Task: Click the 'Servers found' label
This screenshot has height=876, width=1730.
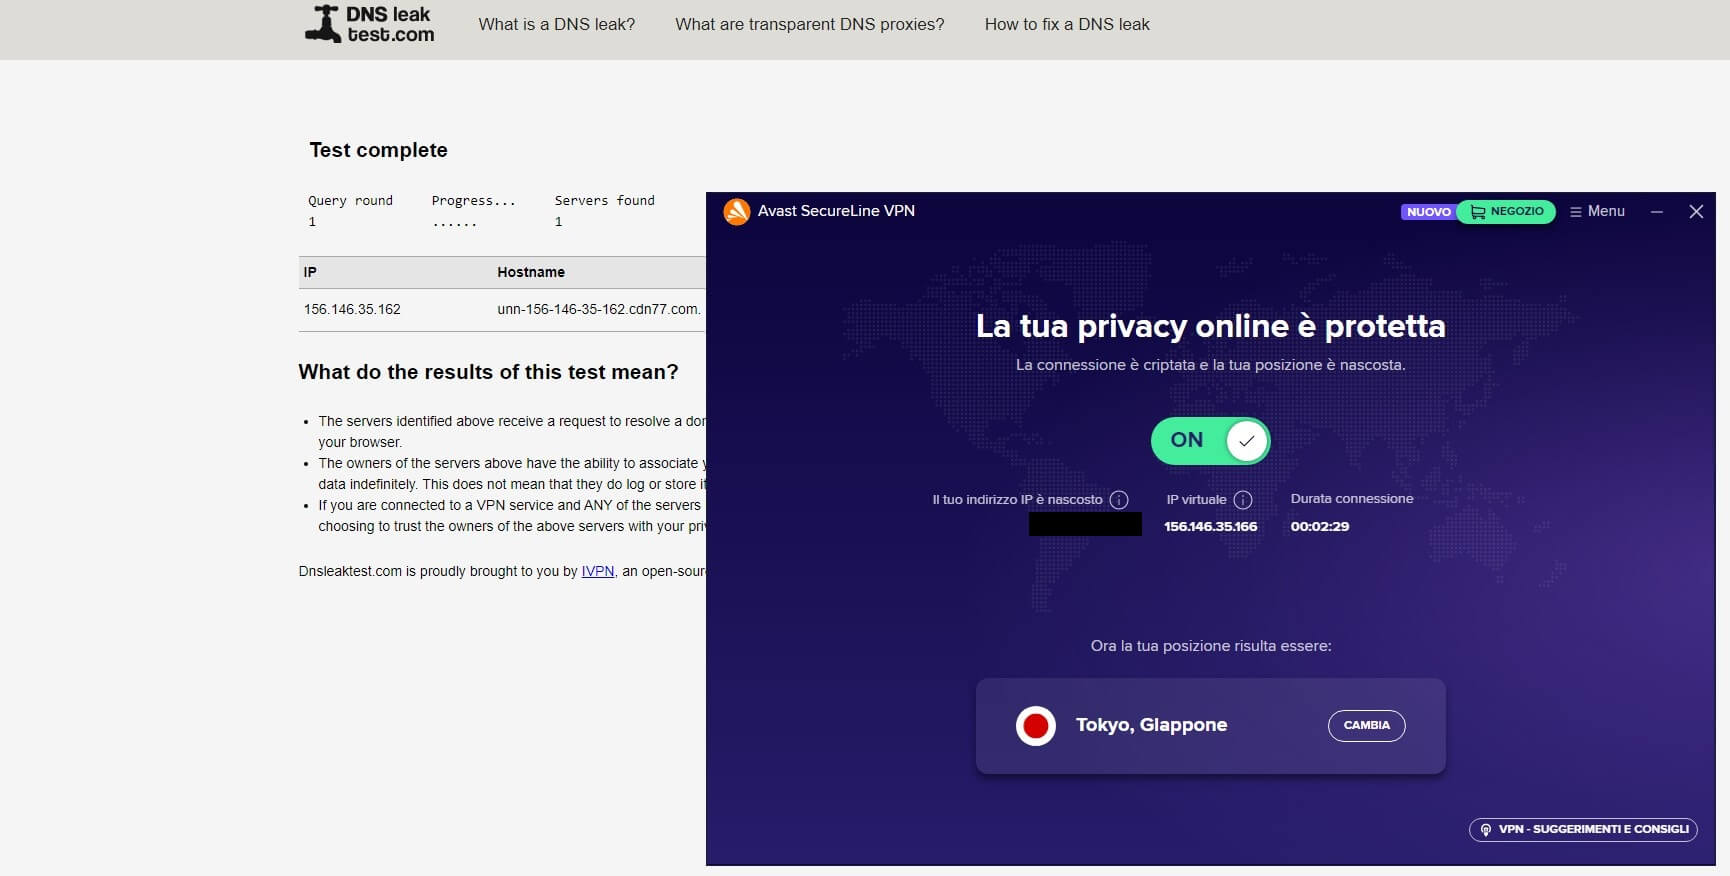Action: (x=605, y=200)
